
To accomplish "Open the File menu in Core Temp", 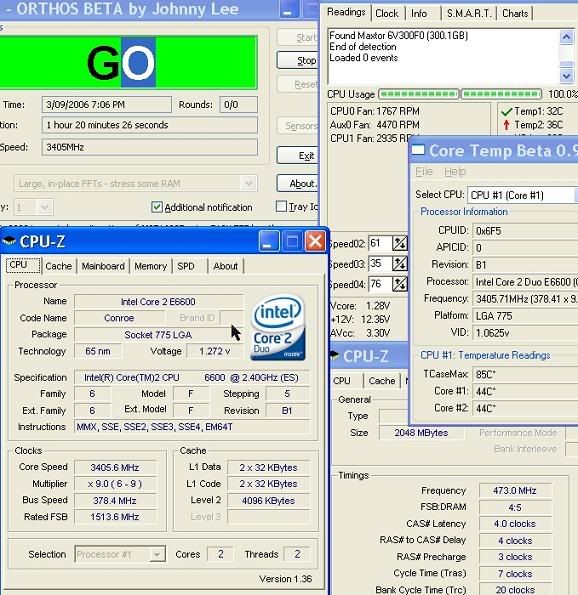I will 424,172.
